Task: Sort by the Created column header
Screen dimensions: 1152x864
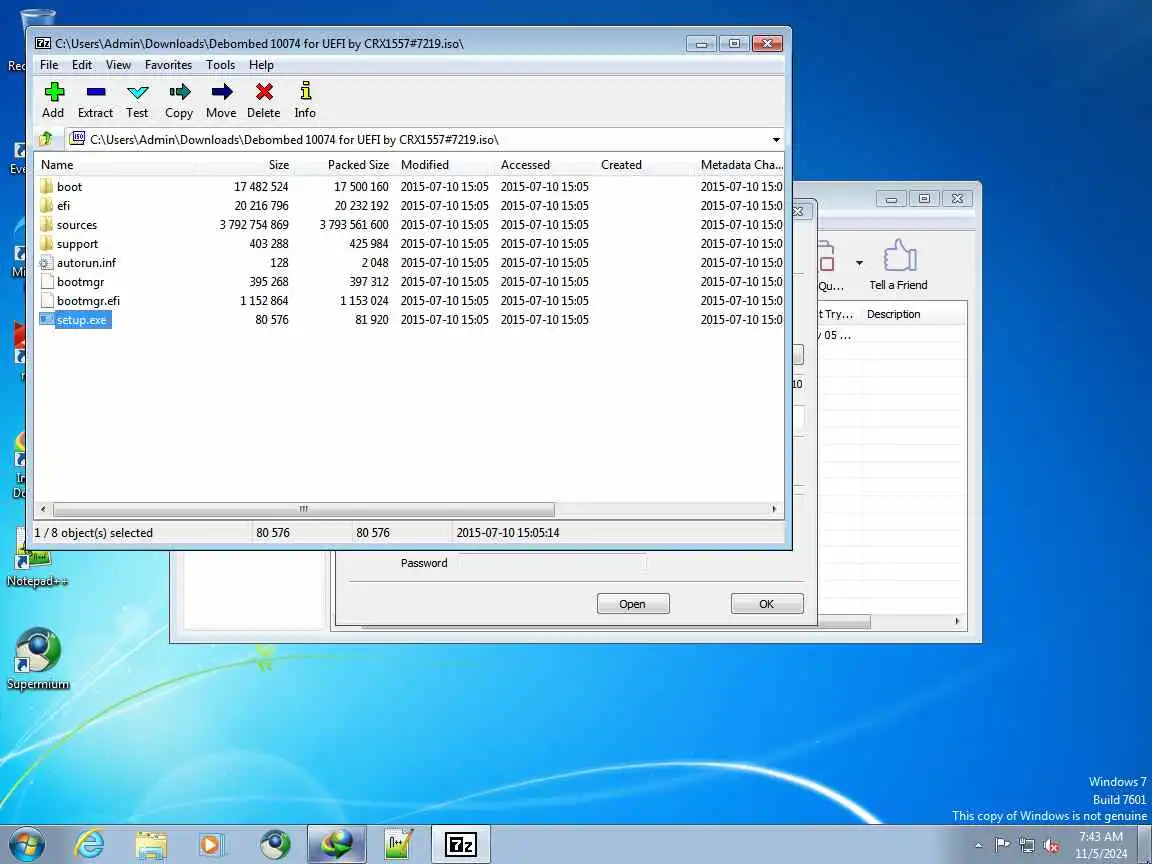Action: click(x=645, y=165)
